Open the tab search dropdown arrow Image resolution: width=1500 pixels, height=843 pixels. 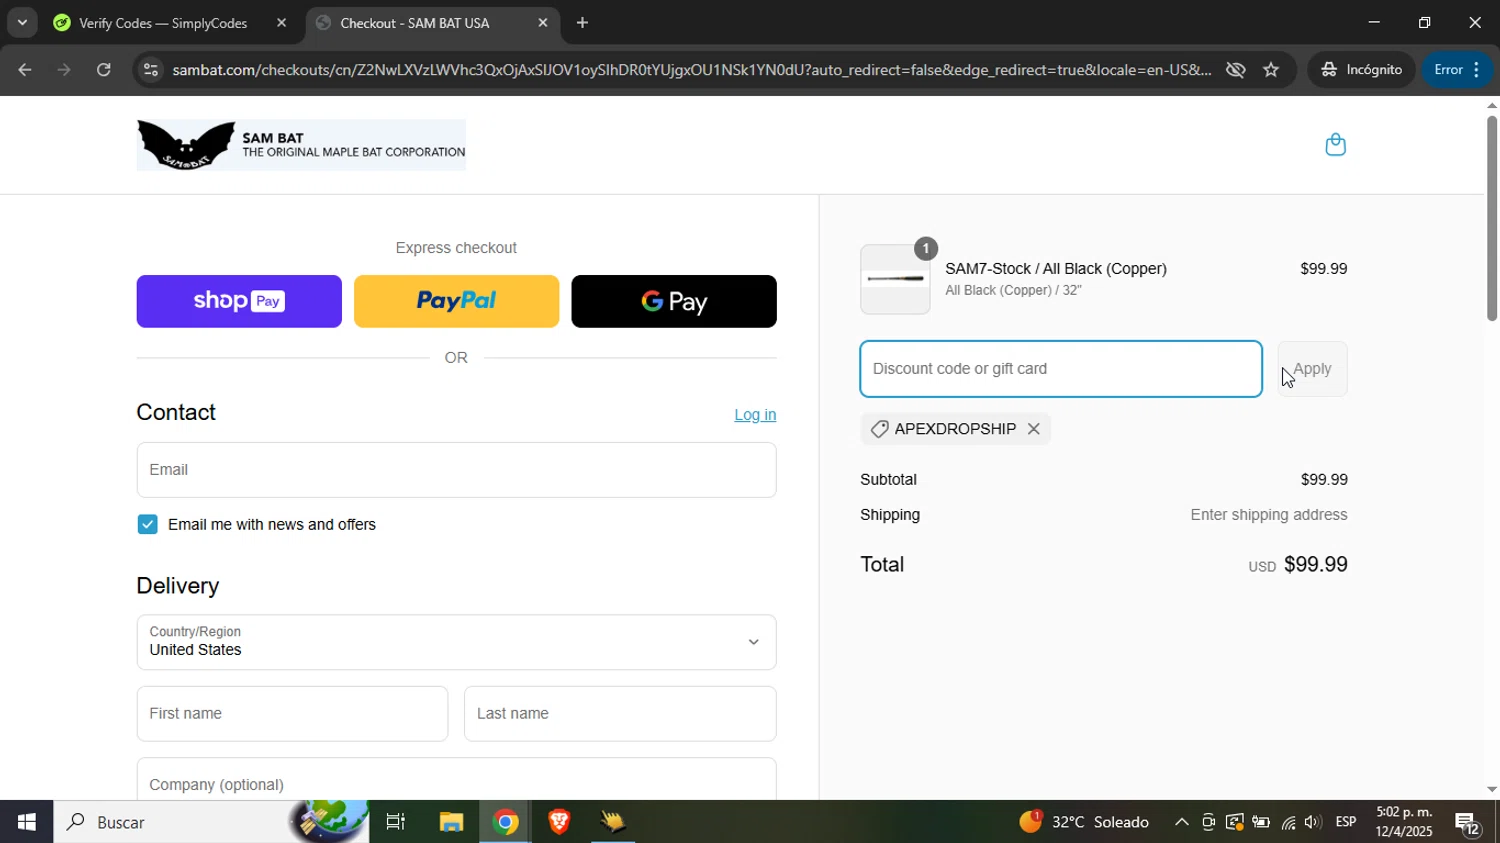click(21, 23)
